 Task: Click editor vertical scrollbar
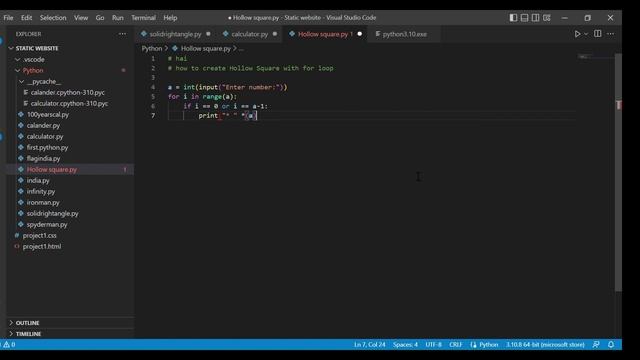click(x=619, y=172)
